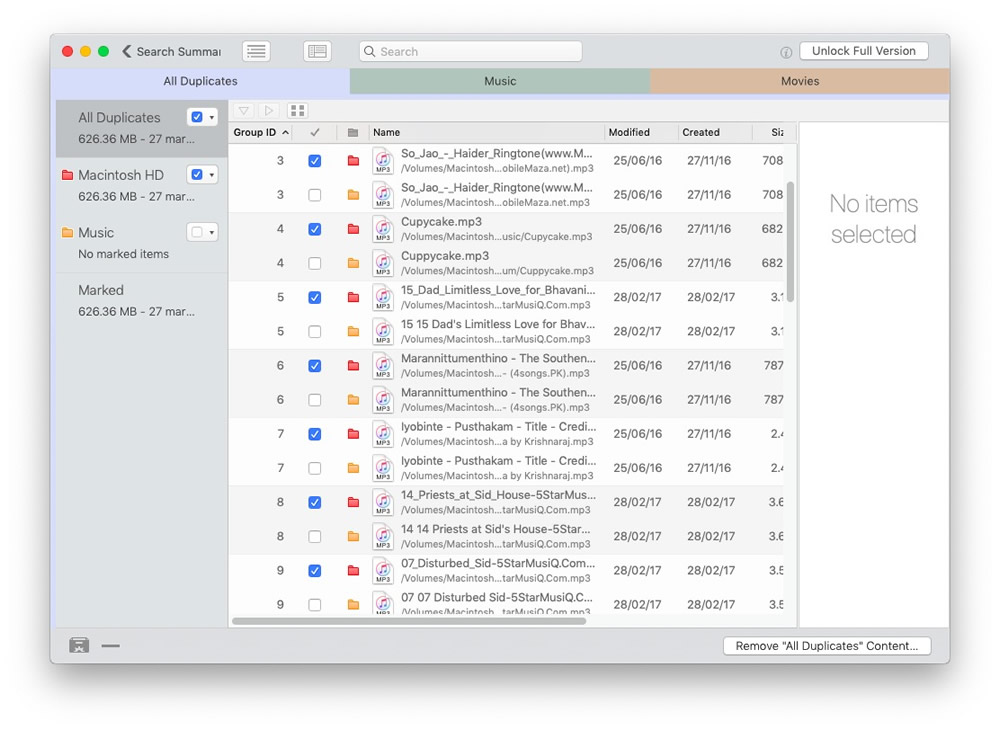
Task: Click the MP3 file icon for Cupycake.mp3
Action: (x=383, y=229)
